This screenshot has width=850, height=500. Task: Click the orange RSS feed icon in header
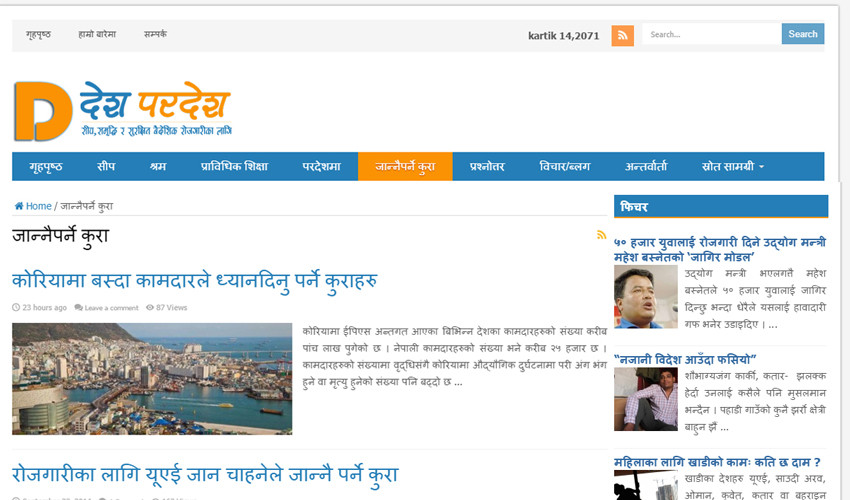[622, 36]
